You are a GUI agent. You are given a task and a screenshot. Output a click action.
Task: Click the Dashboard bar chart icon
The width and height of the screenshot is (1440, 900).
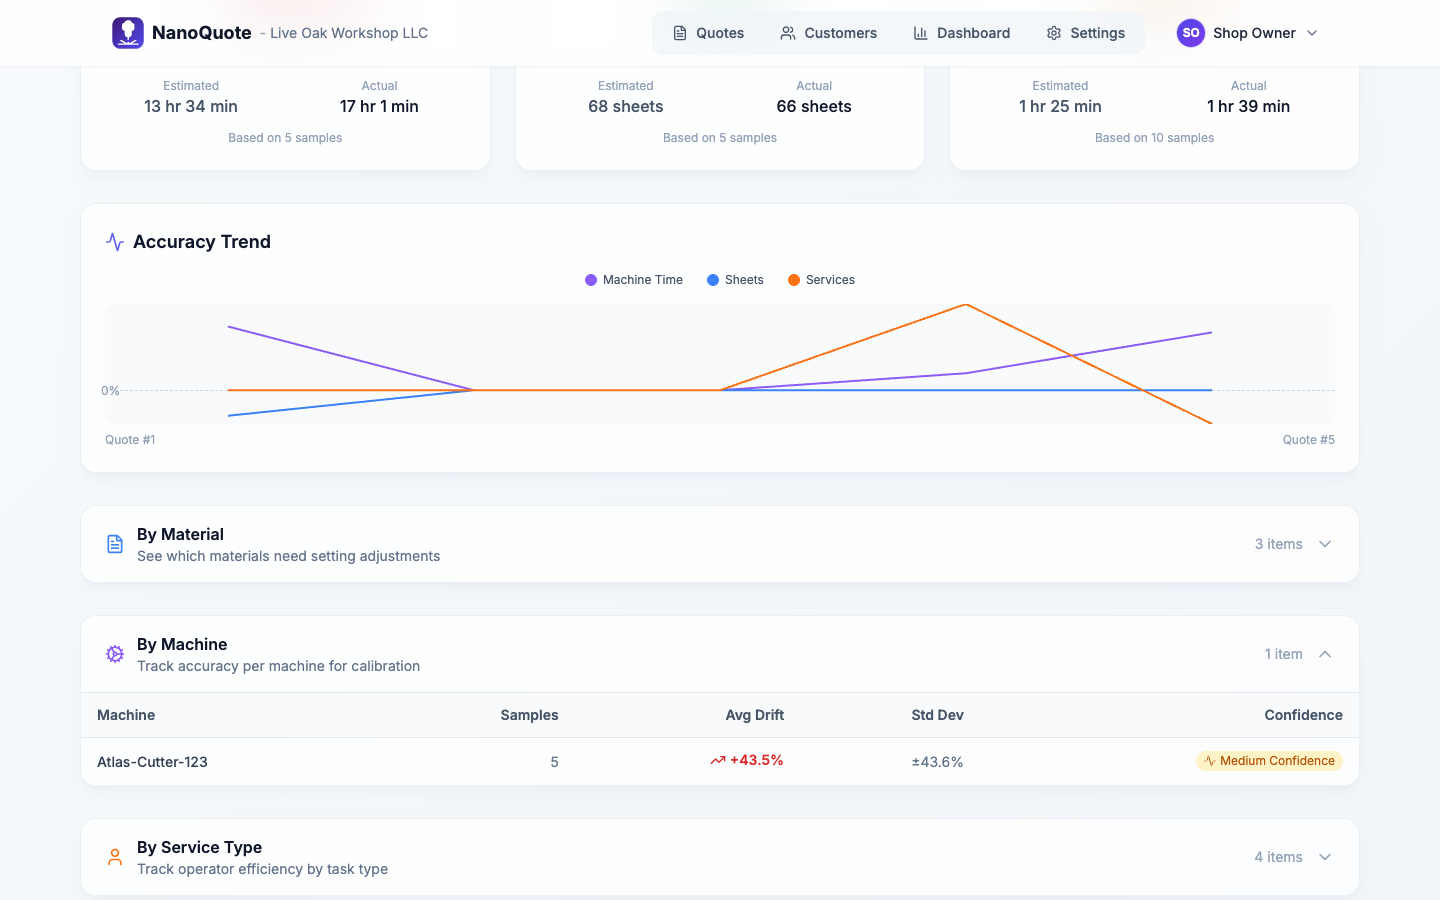click(920, 33)
